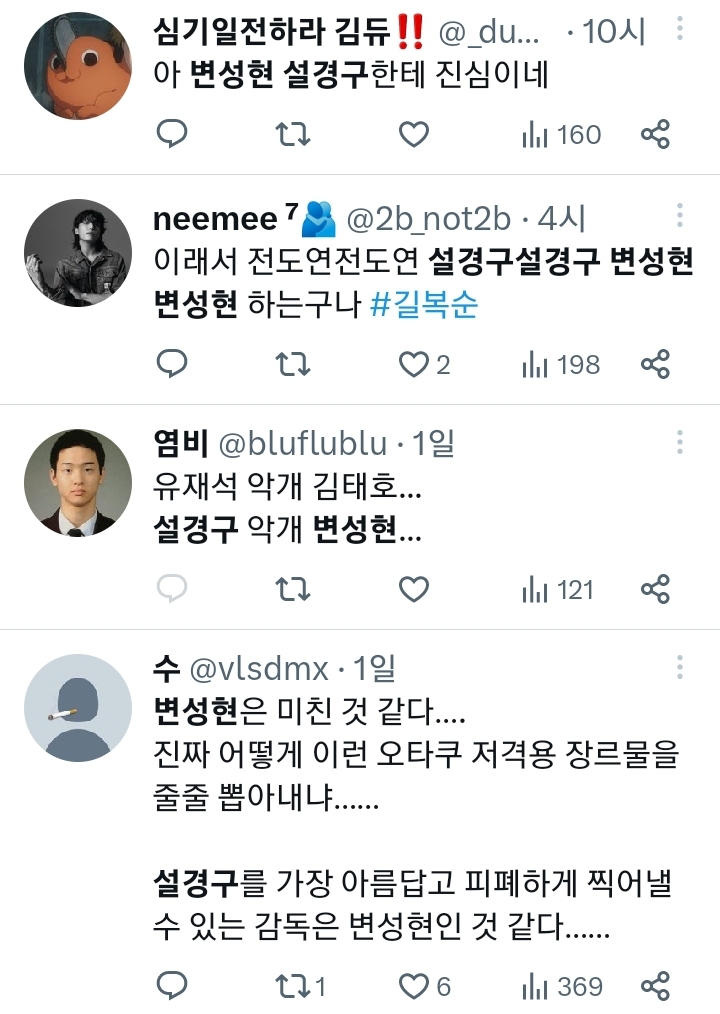Screen dimensions: 720x1014
Task: Like the 김듀 tweet
Action: tap(414, 134)
